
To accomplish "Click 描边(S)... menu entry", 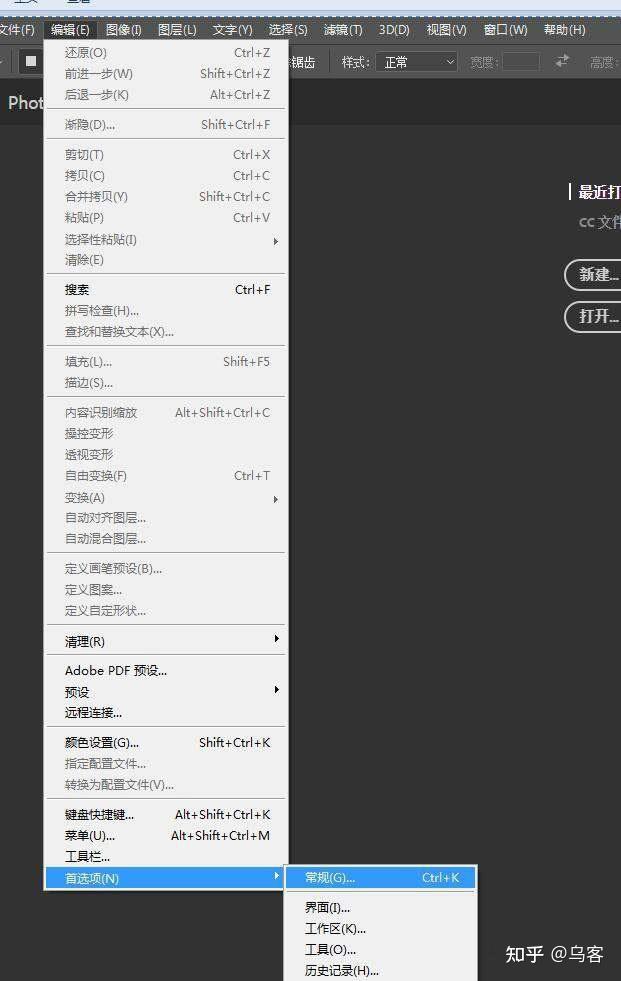I will (x=166, y=383).
